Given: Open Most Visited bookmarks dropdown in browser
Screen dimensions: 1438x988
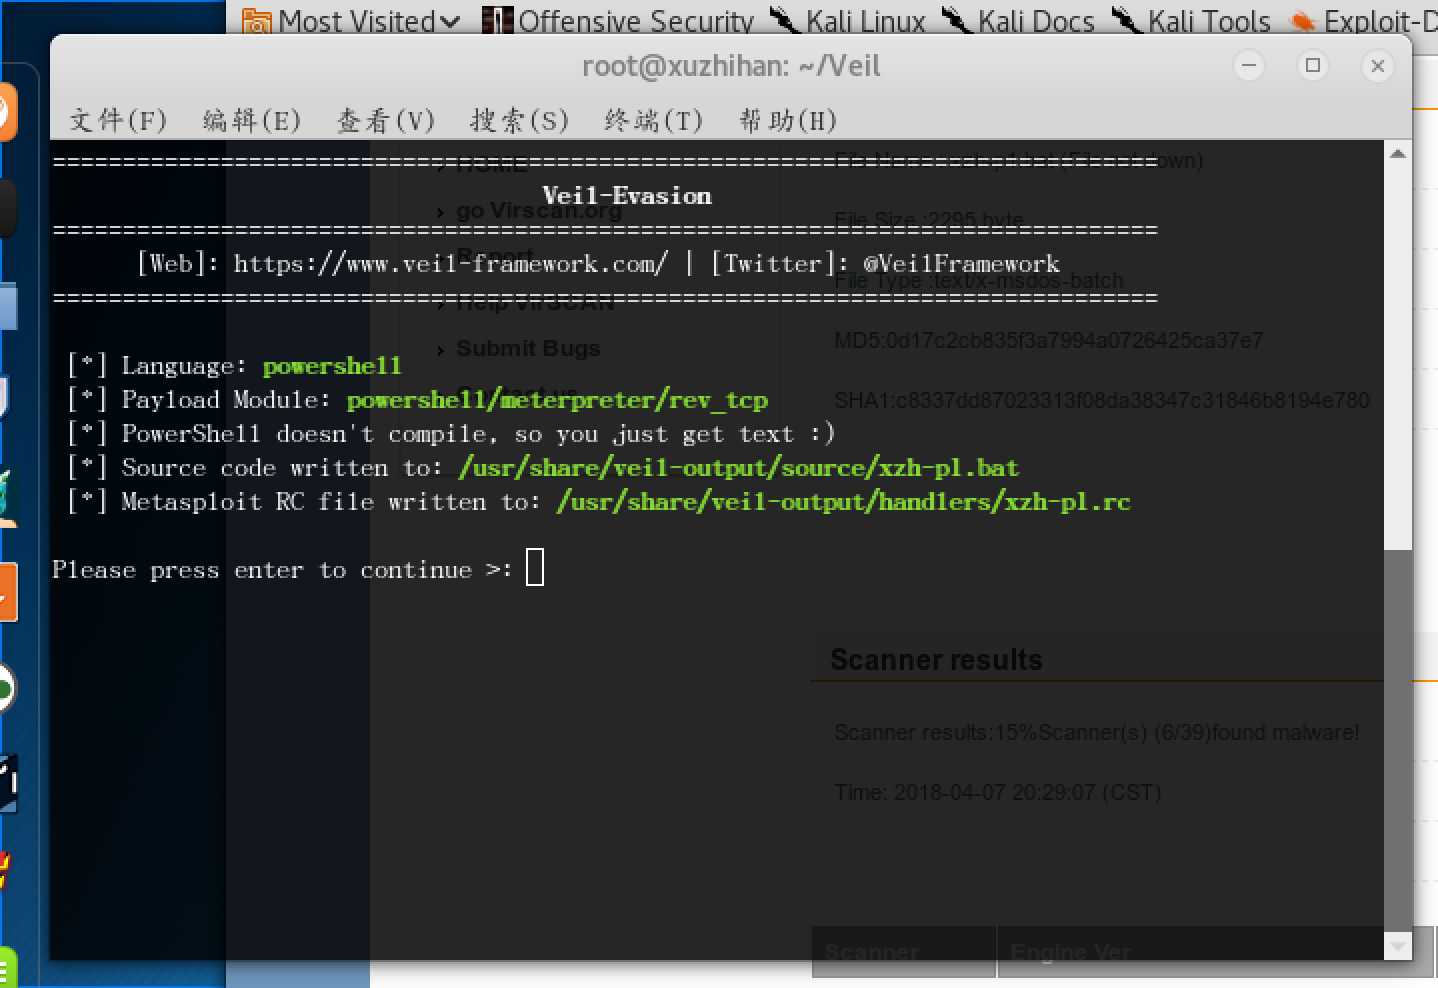Looking at the screenshot, I should pos(352,21).
